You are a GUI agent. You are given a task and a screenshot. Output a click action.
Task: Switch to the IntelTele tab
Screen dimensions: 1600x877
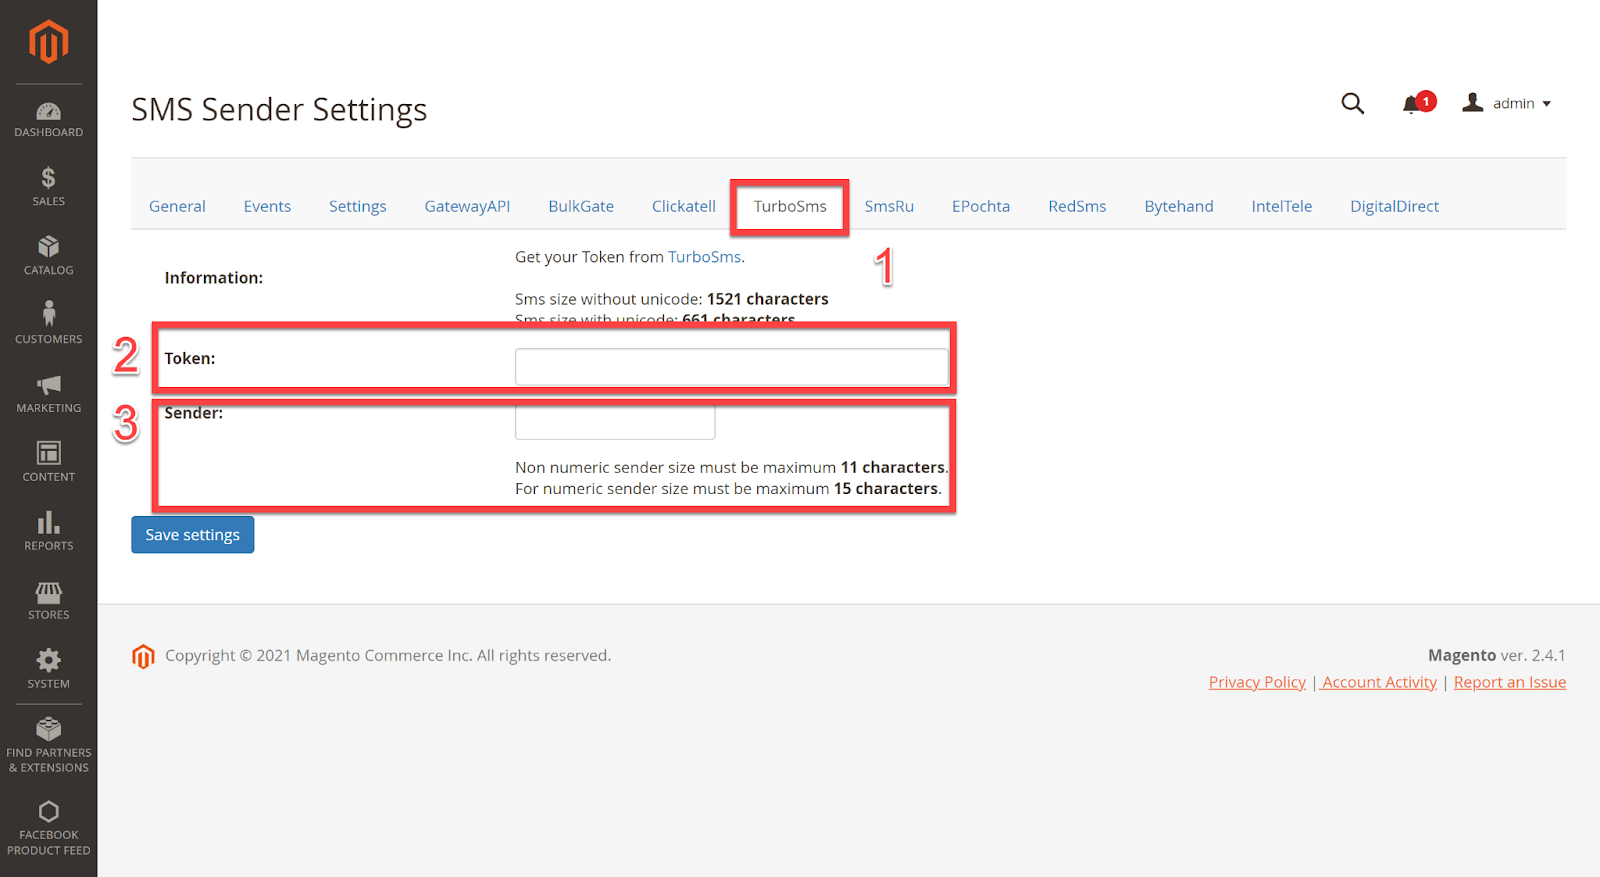pyautogui.click(x=1281, y=206)
